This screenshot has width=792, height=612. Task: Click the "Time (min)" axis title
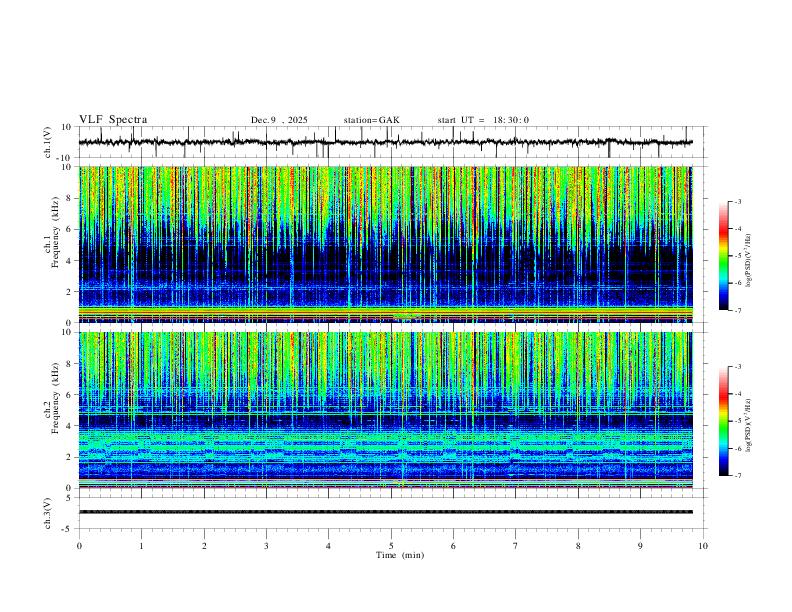(400, 555)
